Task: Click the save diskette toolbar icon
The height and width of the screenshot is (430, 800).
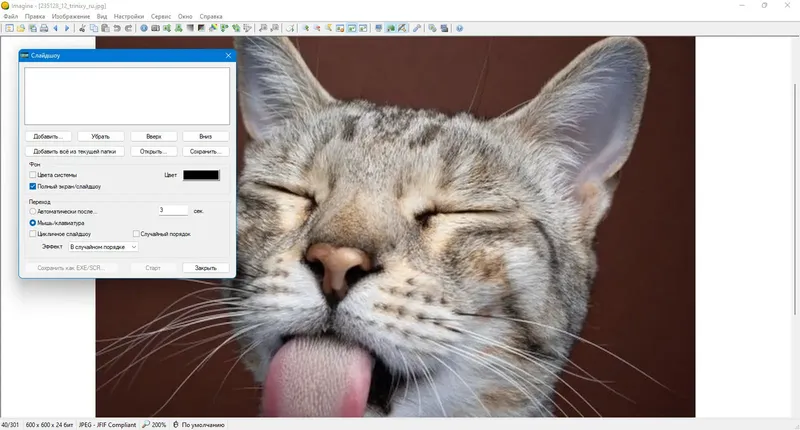Action: (32, 28)
